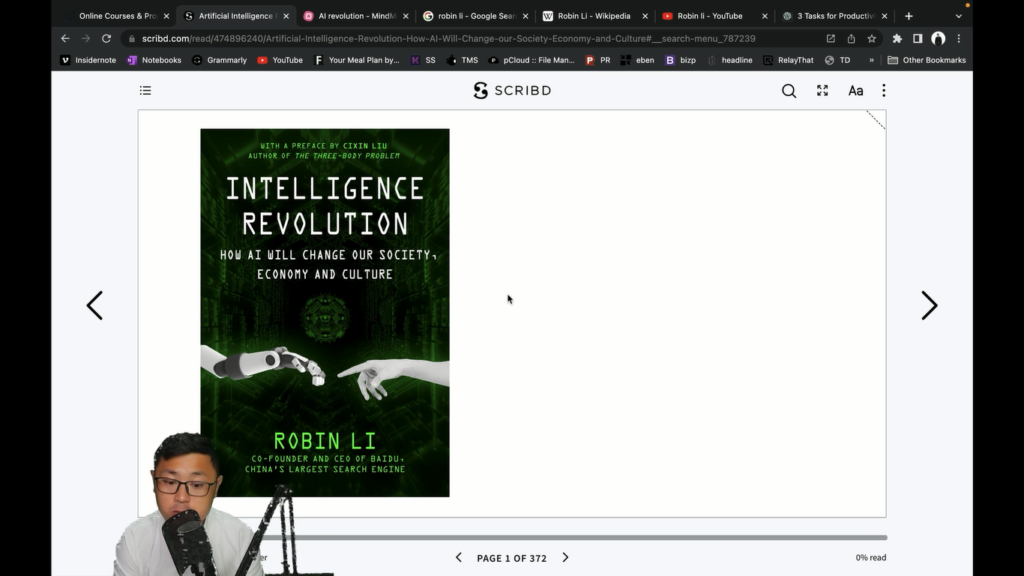Open the SS bookmark
The image size is (1024, 576).
click(x=423, y=60)
